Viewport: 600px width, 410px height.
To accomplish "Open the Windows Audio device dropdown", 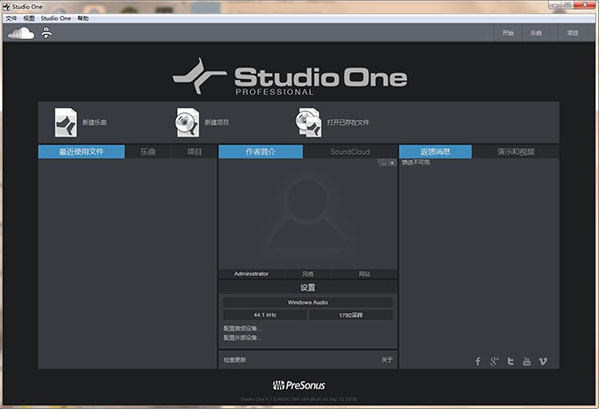I will tap(308, 302).
